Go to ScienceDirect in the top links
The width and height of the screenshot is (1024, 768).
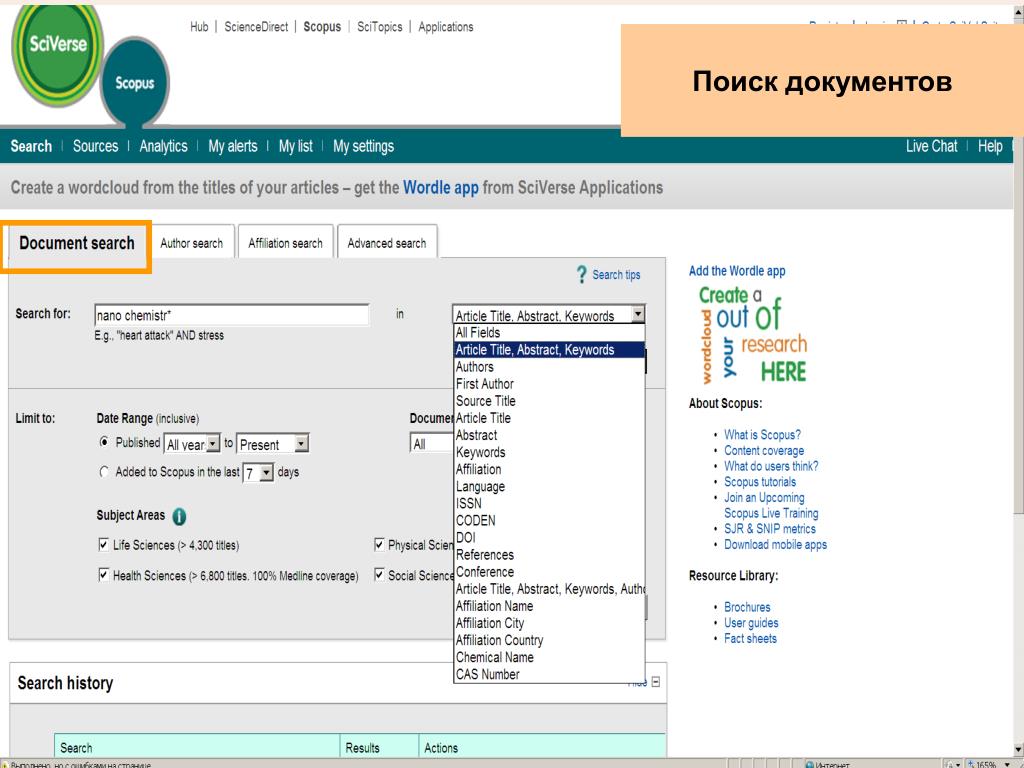click(256, 27)
